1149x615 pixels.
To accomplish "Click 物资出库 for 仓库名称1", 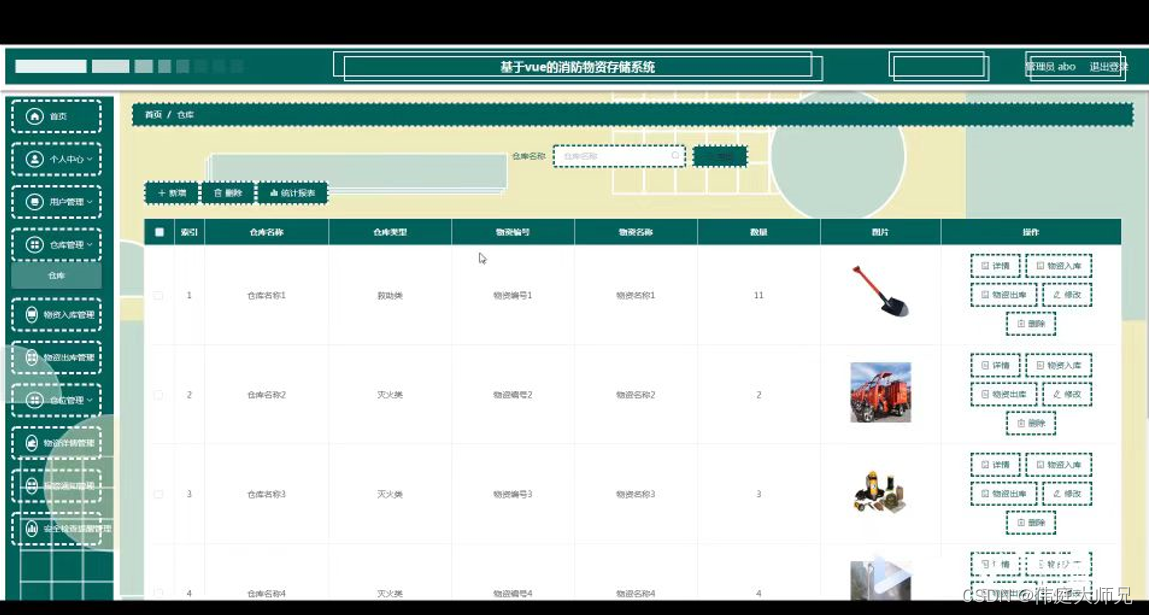I will [x=1004, y=295].
